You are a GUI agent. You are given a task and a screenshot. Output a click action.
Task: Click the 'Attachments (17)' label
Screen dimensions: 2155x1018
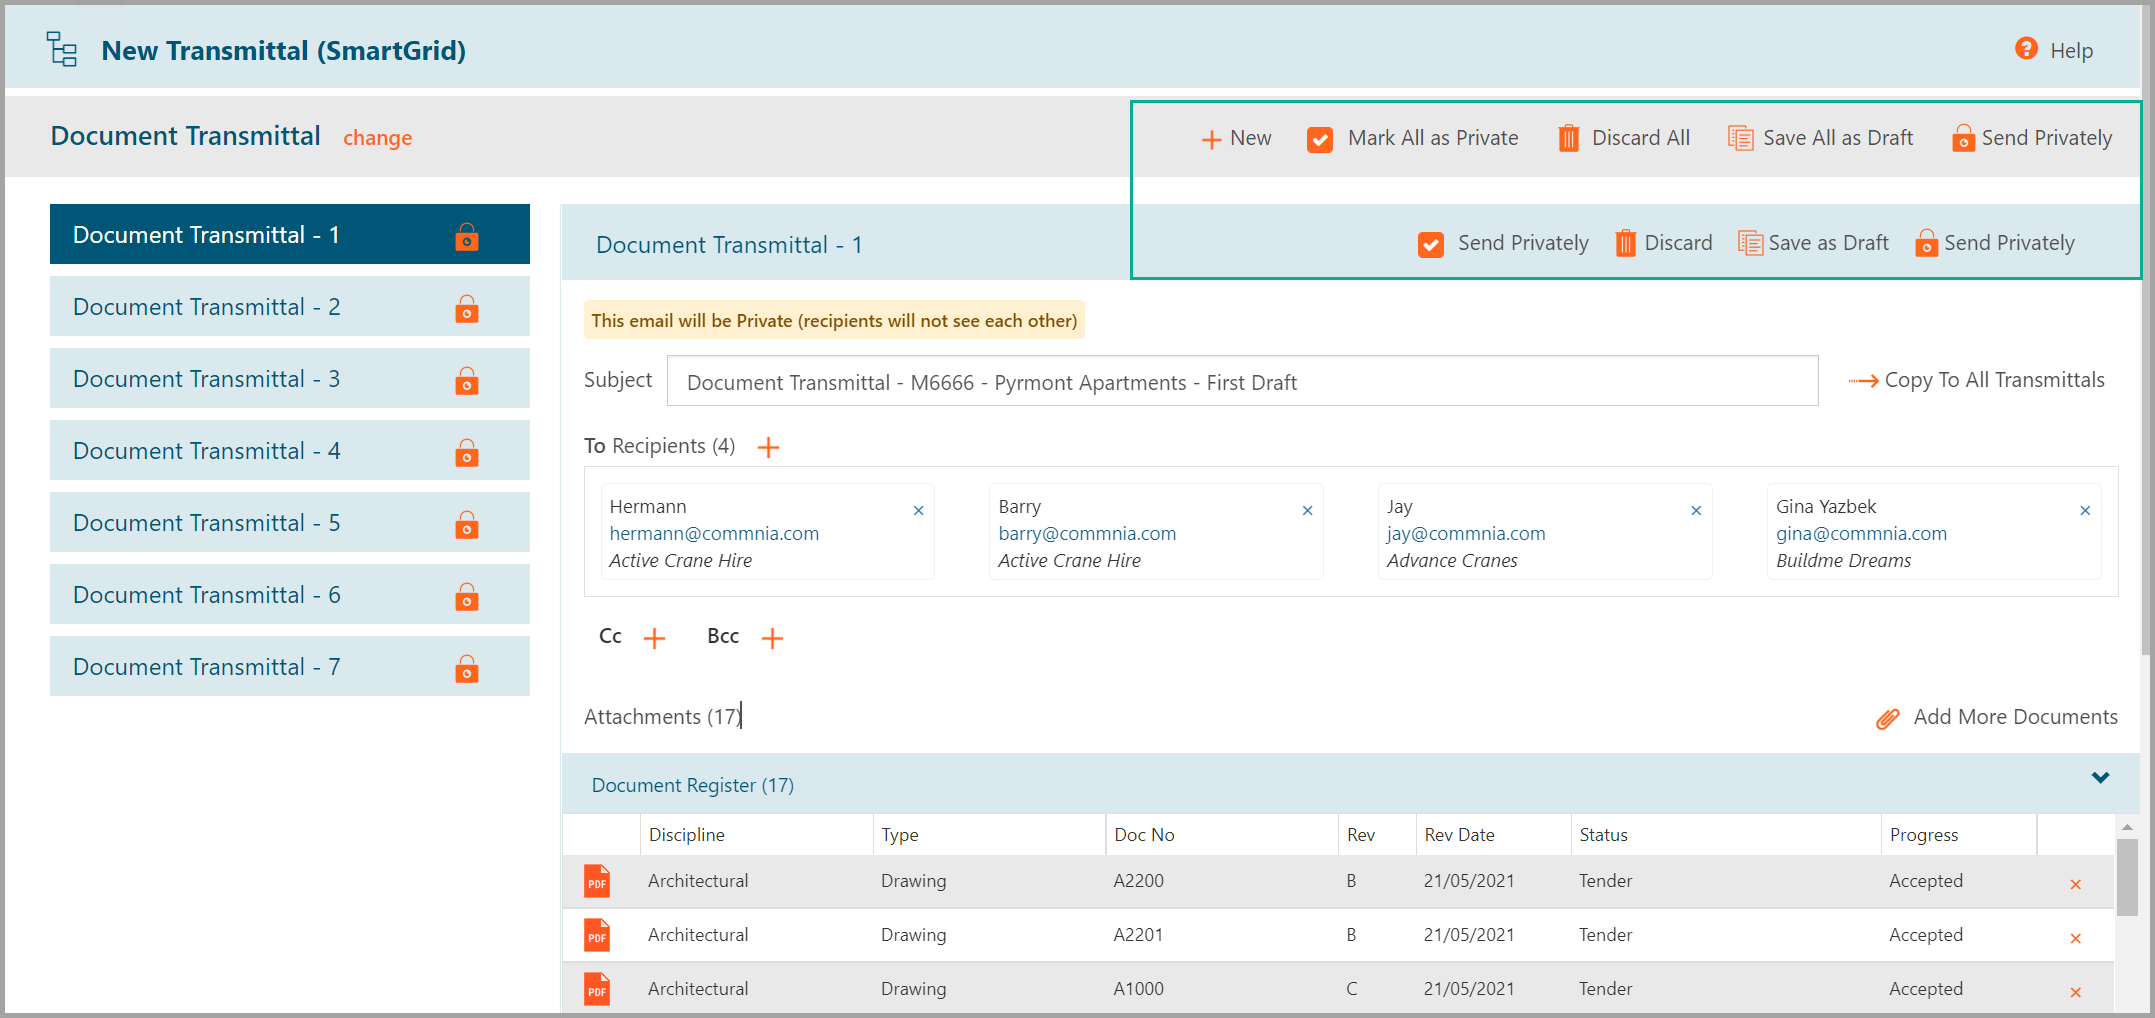[x=662, y=717]
